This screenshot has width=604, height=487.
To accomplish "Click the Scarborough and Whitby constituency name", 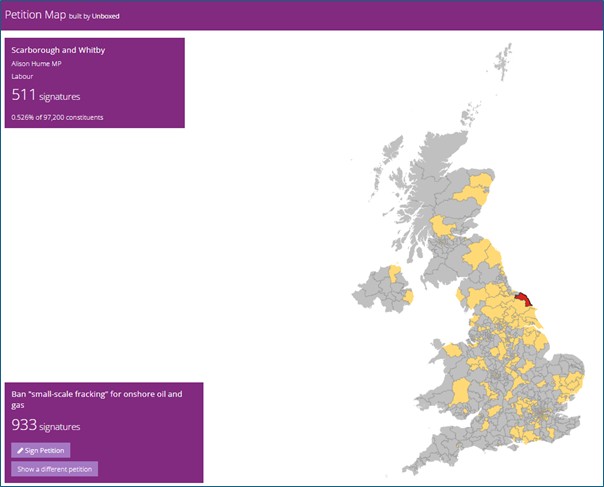I will [56, 49].
